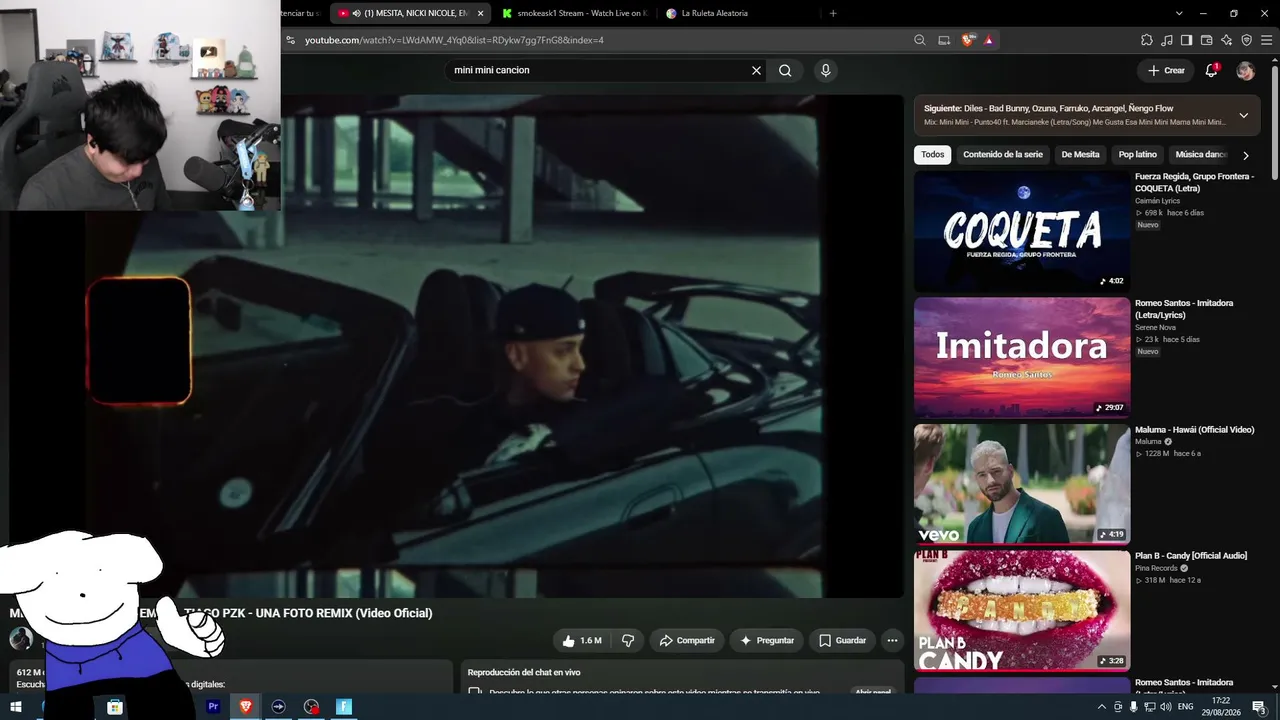Screen dimensions: 1280x720
Task: Click the taskbar clock showing 17:22
Action: (x=1221, y=707)
